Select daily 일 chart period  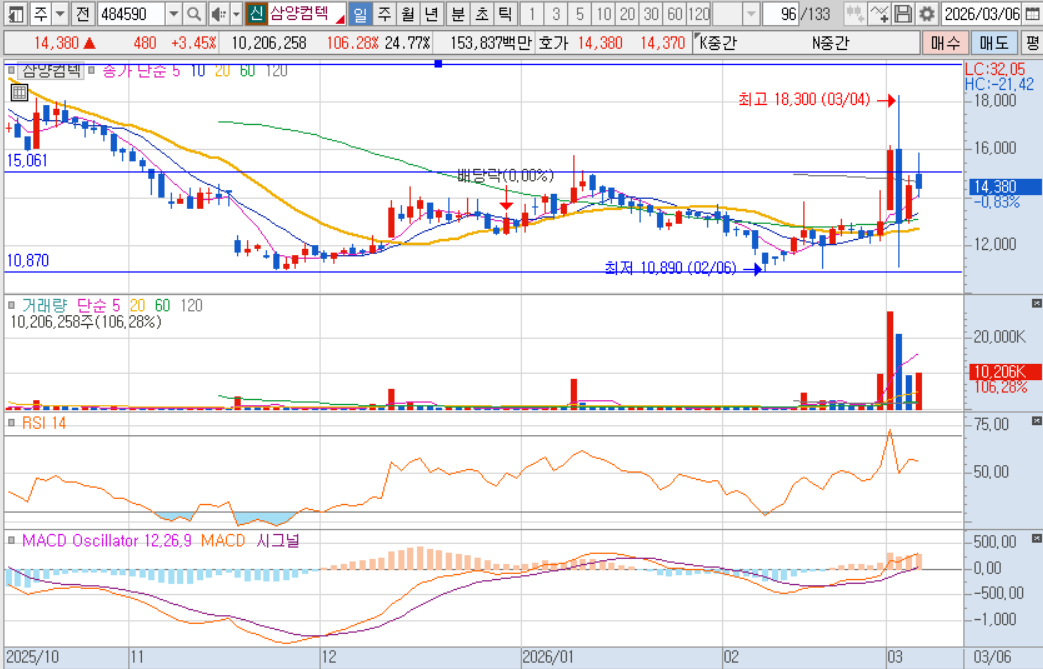click(360, 13)
